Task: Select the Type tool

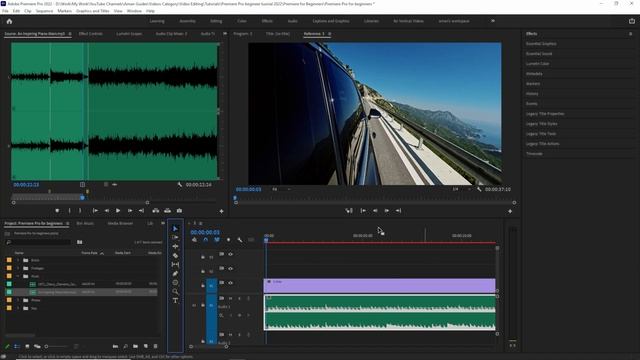Action: pyautogui.click(x=175, y=301)
